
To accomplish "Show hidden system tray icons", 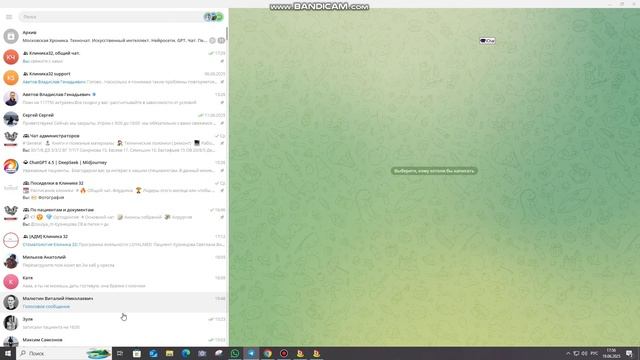I will tap(568, 353).
